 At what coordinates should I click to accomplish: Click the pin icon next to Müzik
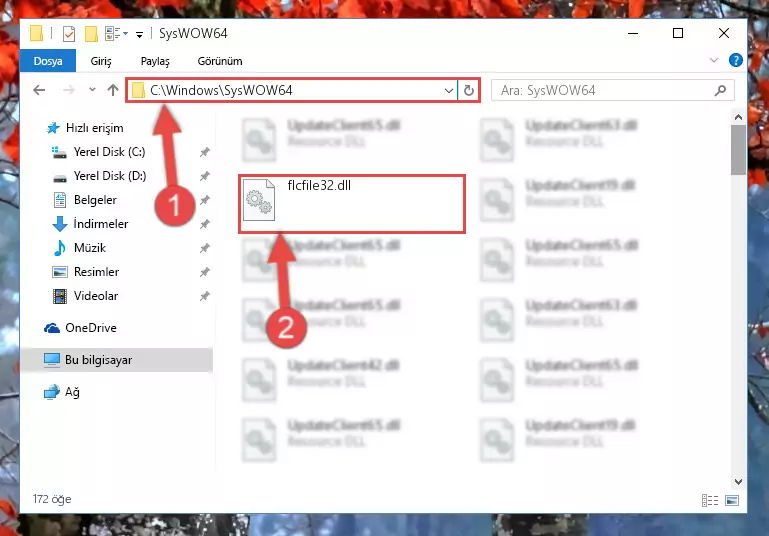pos(205,248)
